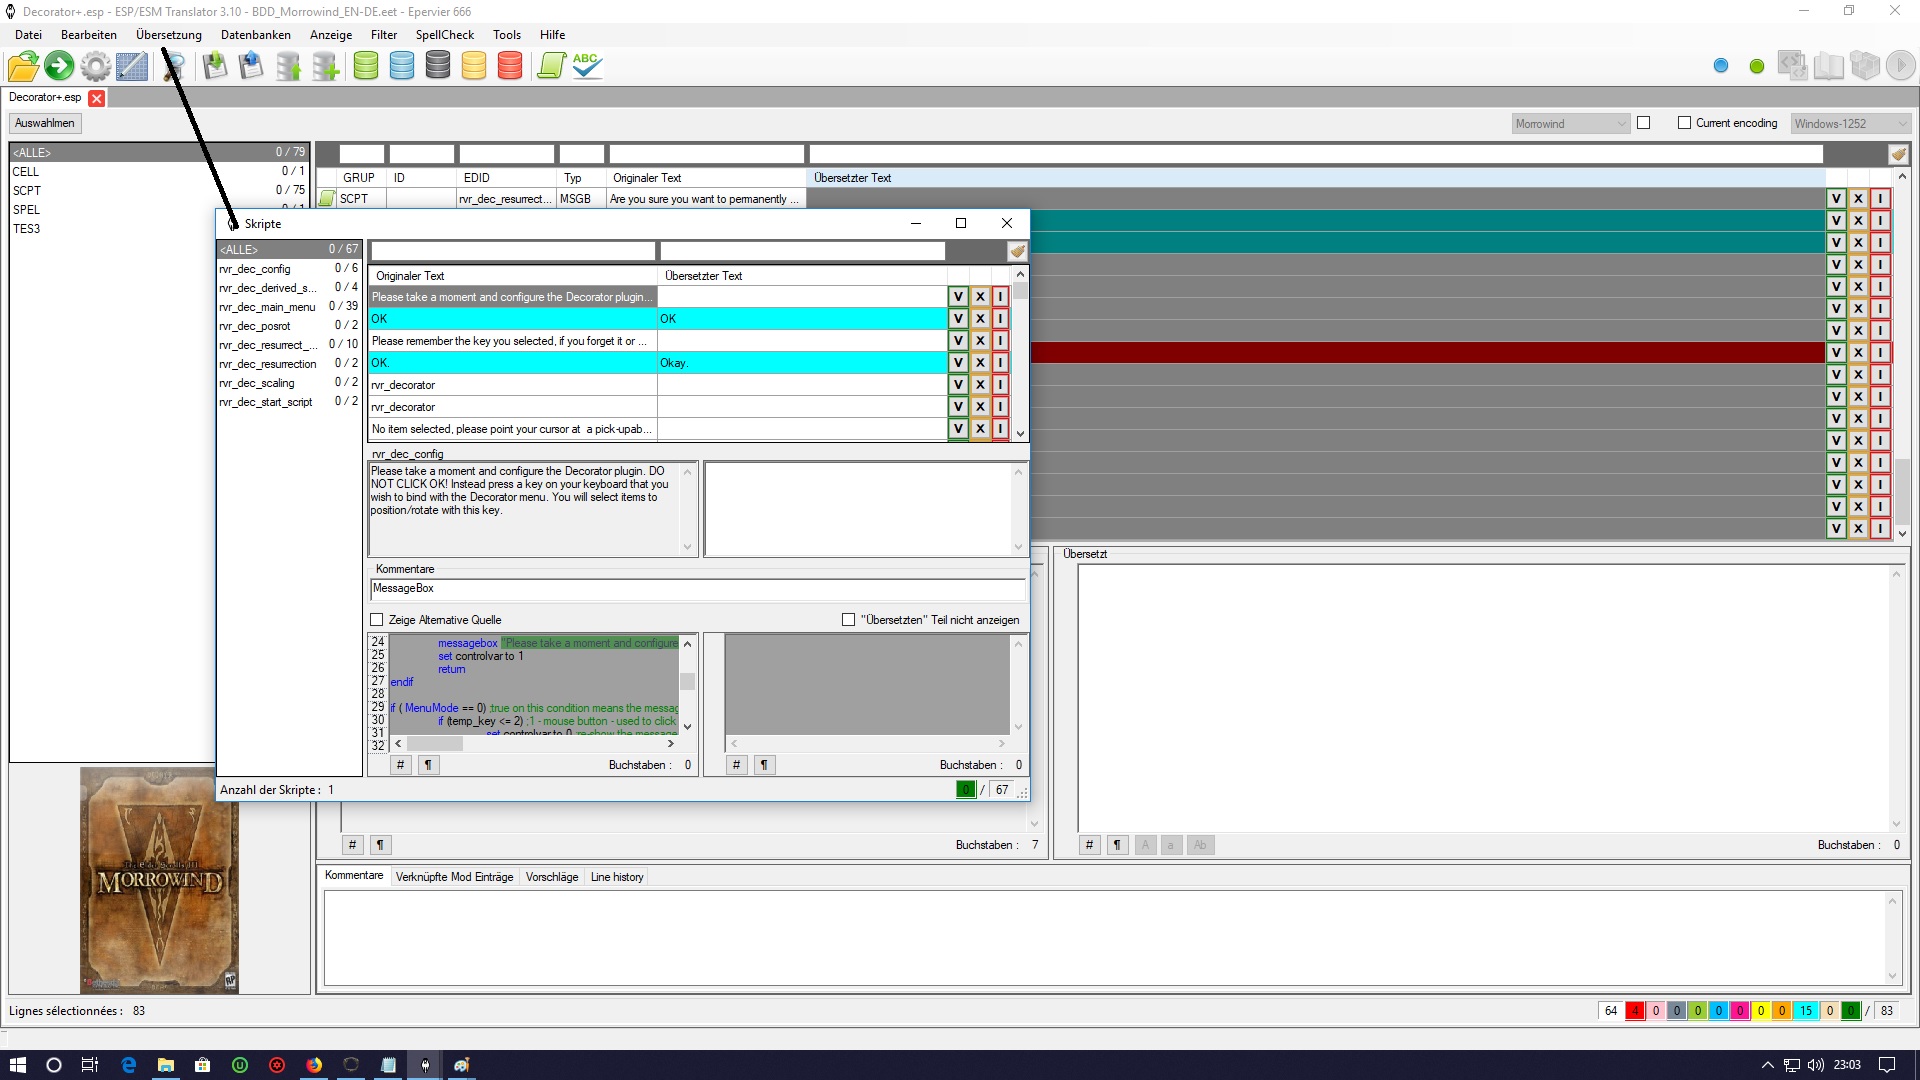Viewport: 1920px width, 1080px height.
Task: Click the green database icon
Action: [x=366, y=67]
